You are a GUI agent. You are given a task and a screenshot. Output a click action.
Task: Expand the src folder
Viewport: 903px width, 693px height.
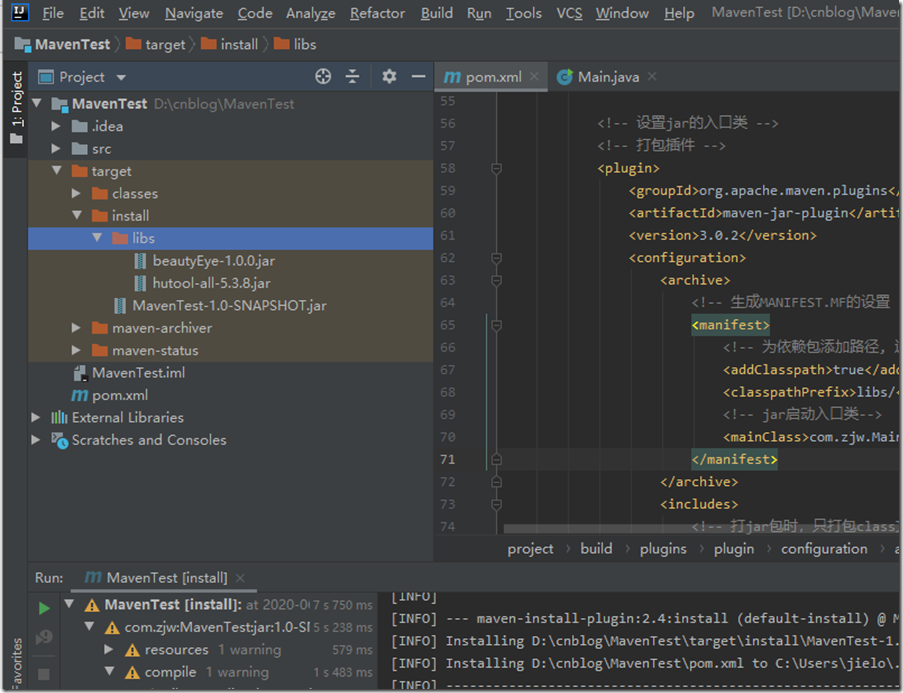tap(56, 148)
